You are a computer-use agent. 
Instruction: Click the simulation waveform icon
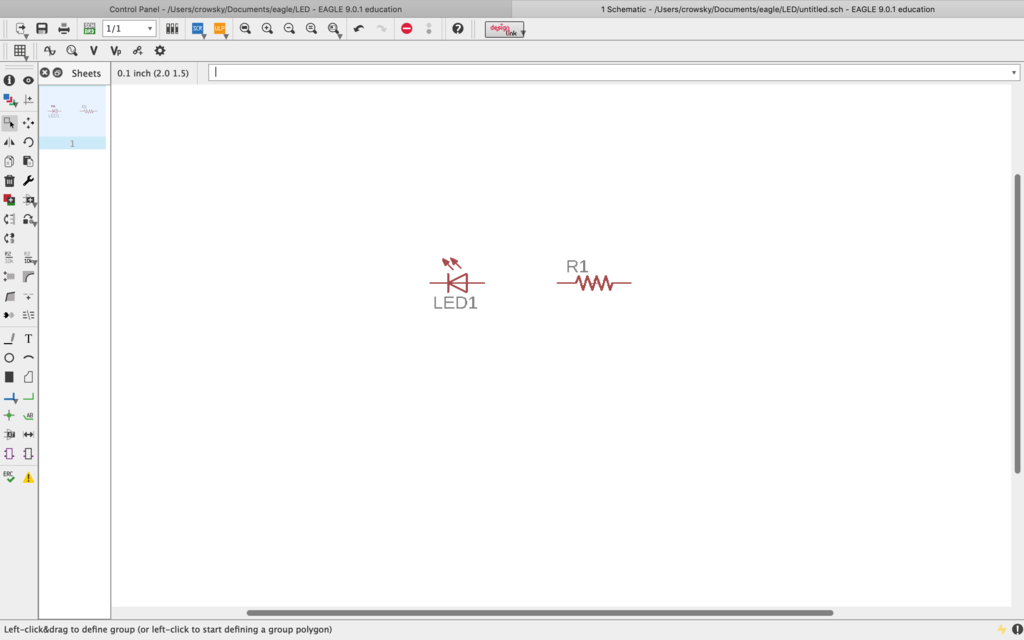point(50,50)
